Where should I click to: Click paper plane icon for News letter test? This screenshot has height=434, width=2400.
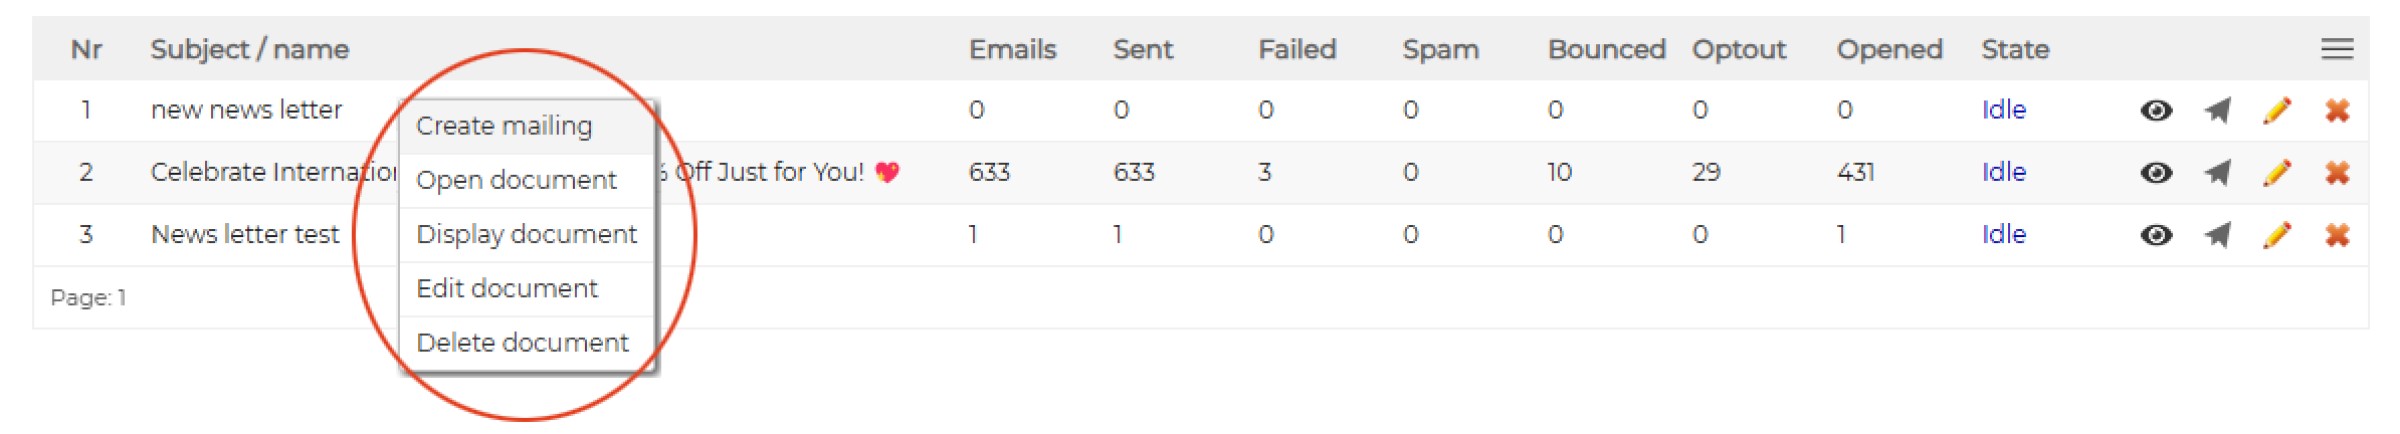point(2217,235)
